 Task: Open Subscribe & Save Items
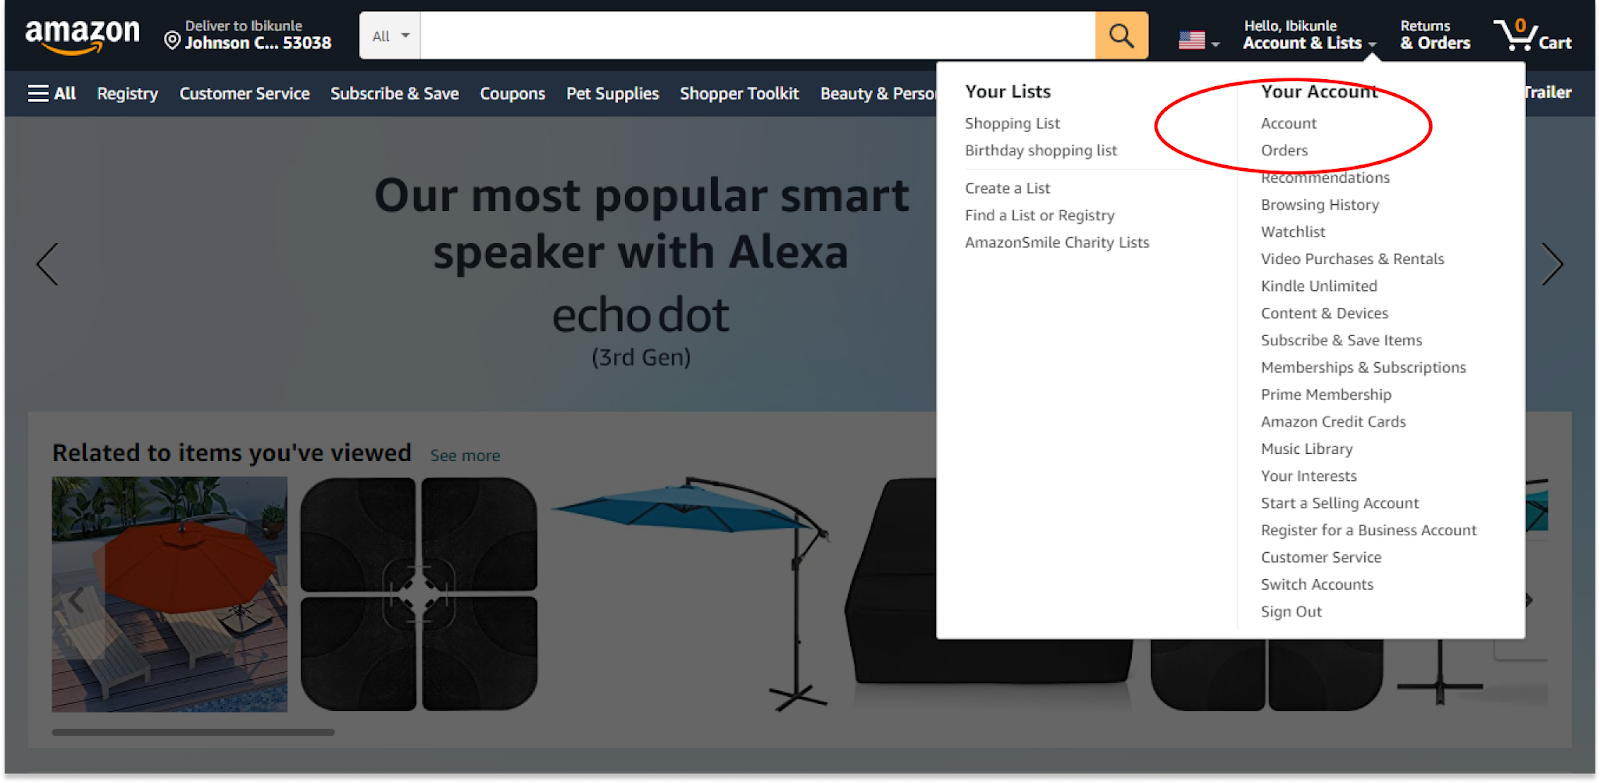pyautogui.click(x=1341, y=340)
